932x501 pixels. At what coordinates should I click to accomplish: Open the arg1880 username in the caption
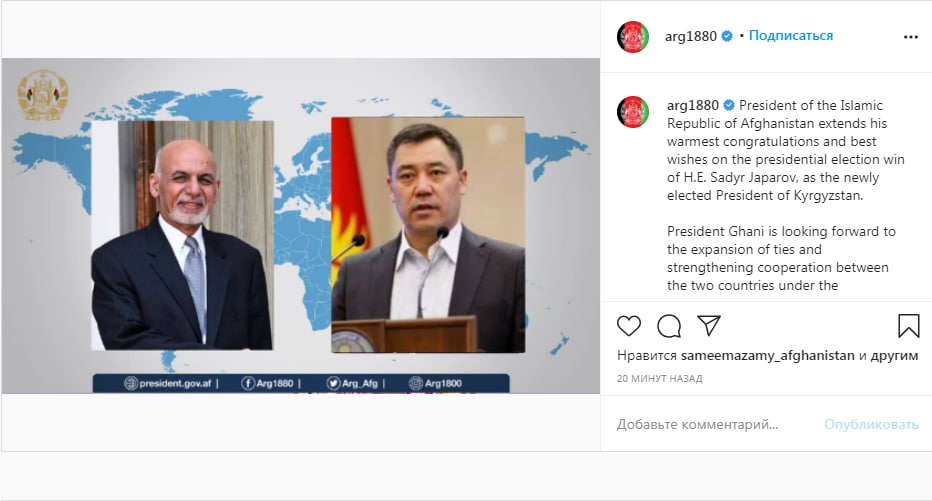point(692,106)
